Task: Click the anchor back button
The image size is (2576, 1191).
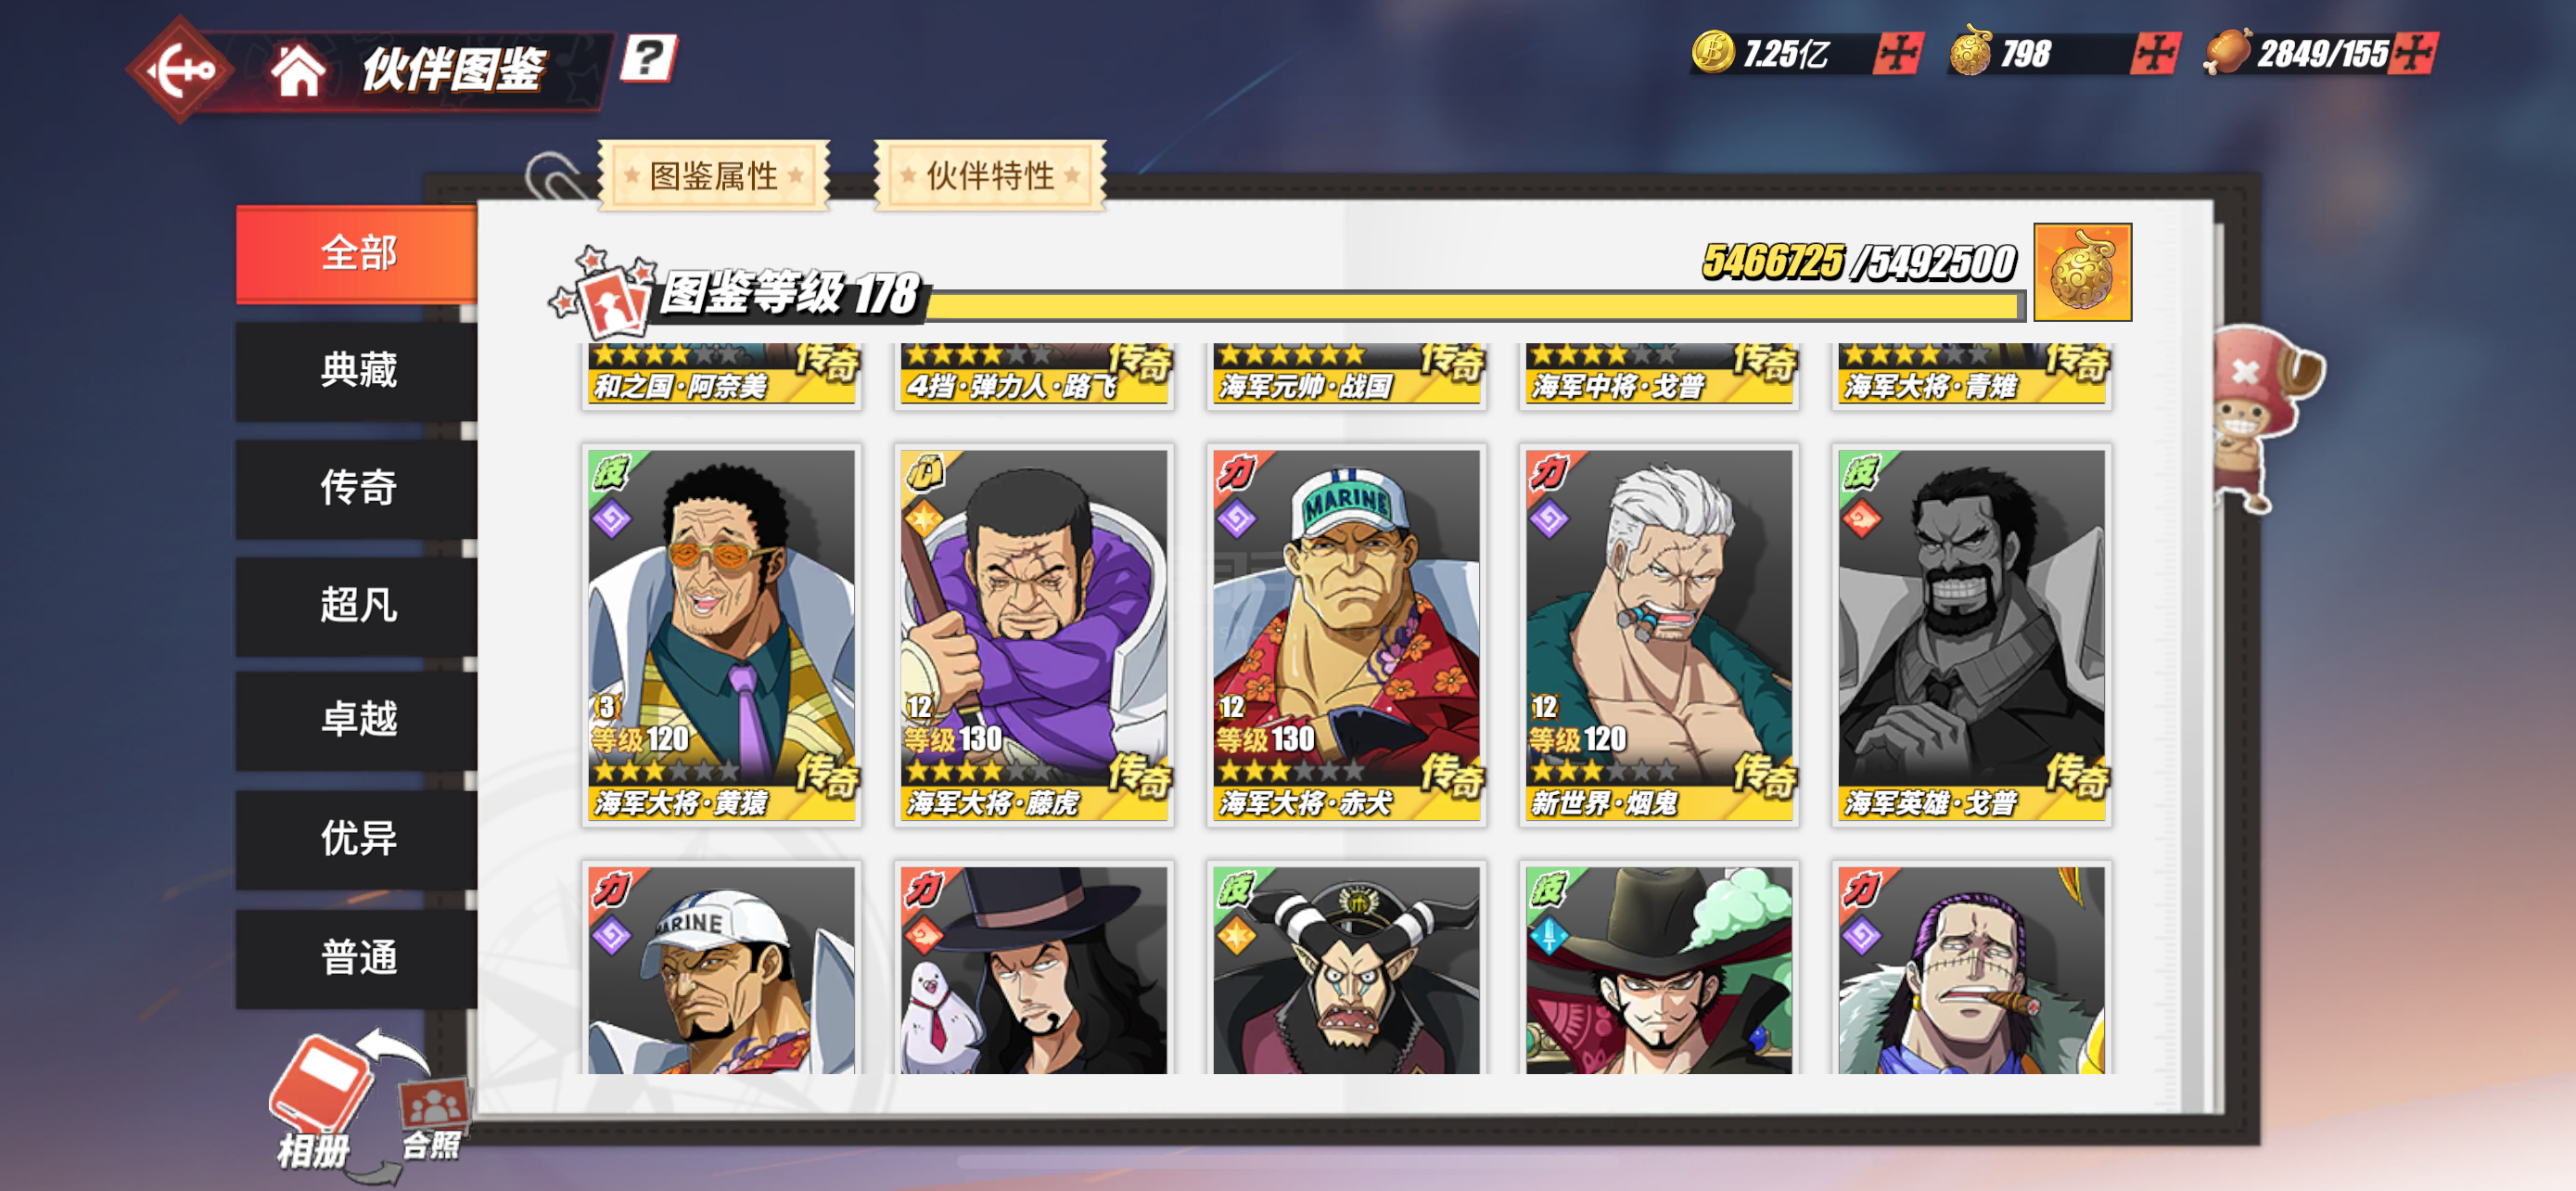Action: click(x=180, y=69)
